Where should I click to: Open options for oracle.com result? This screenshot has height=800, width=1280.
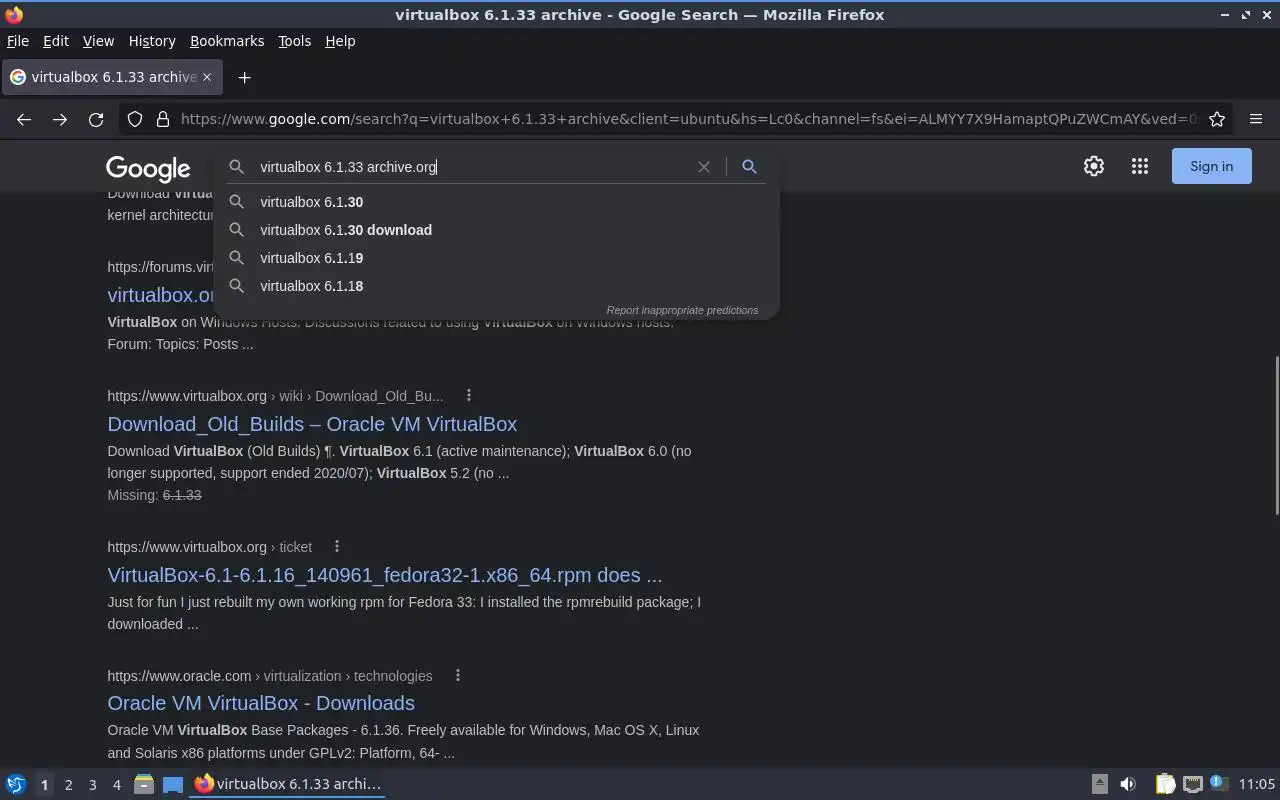point(458,675)
